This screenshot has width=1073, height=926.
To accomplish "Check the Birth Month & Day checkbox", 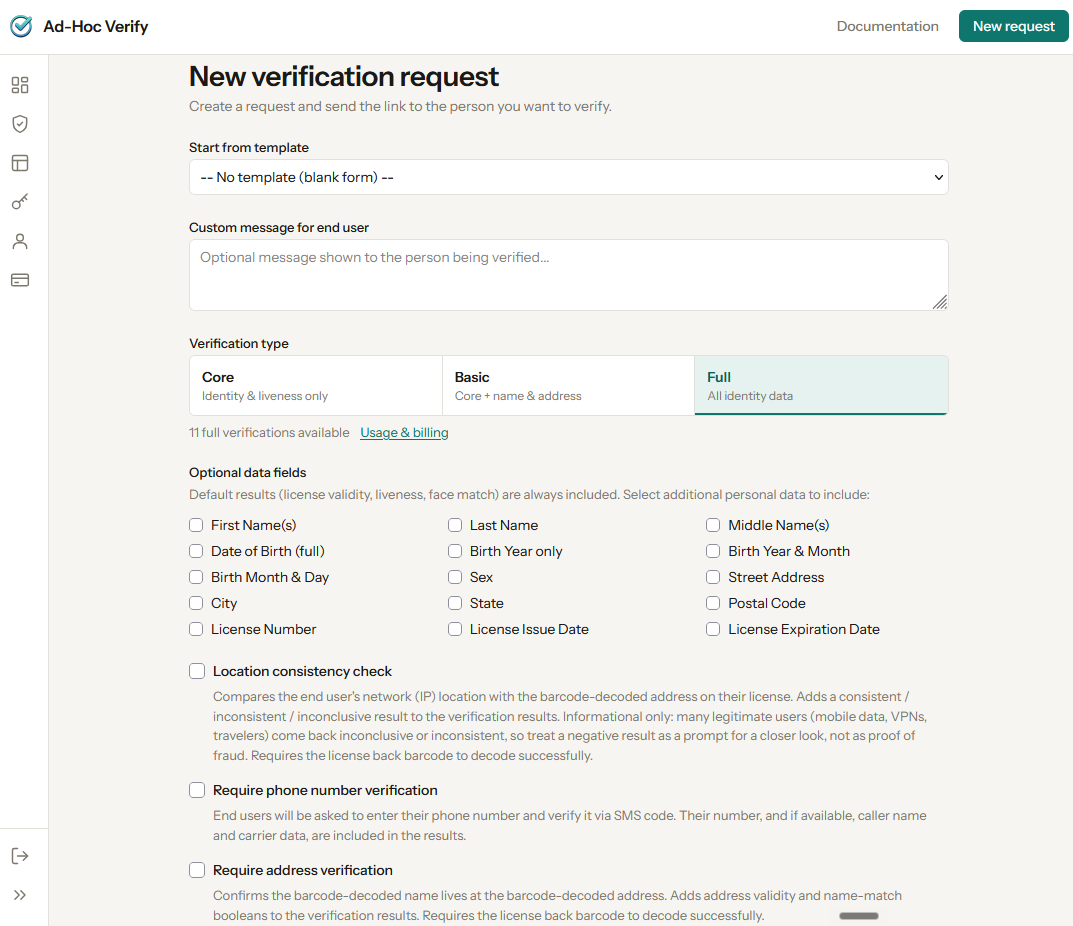I will pyautogui.click(x=196, y=577).
